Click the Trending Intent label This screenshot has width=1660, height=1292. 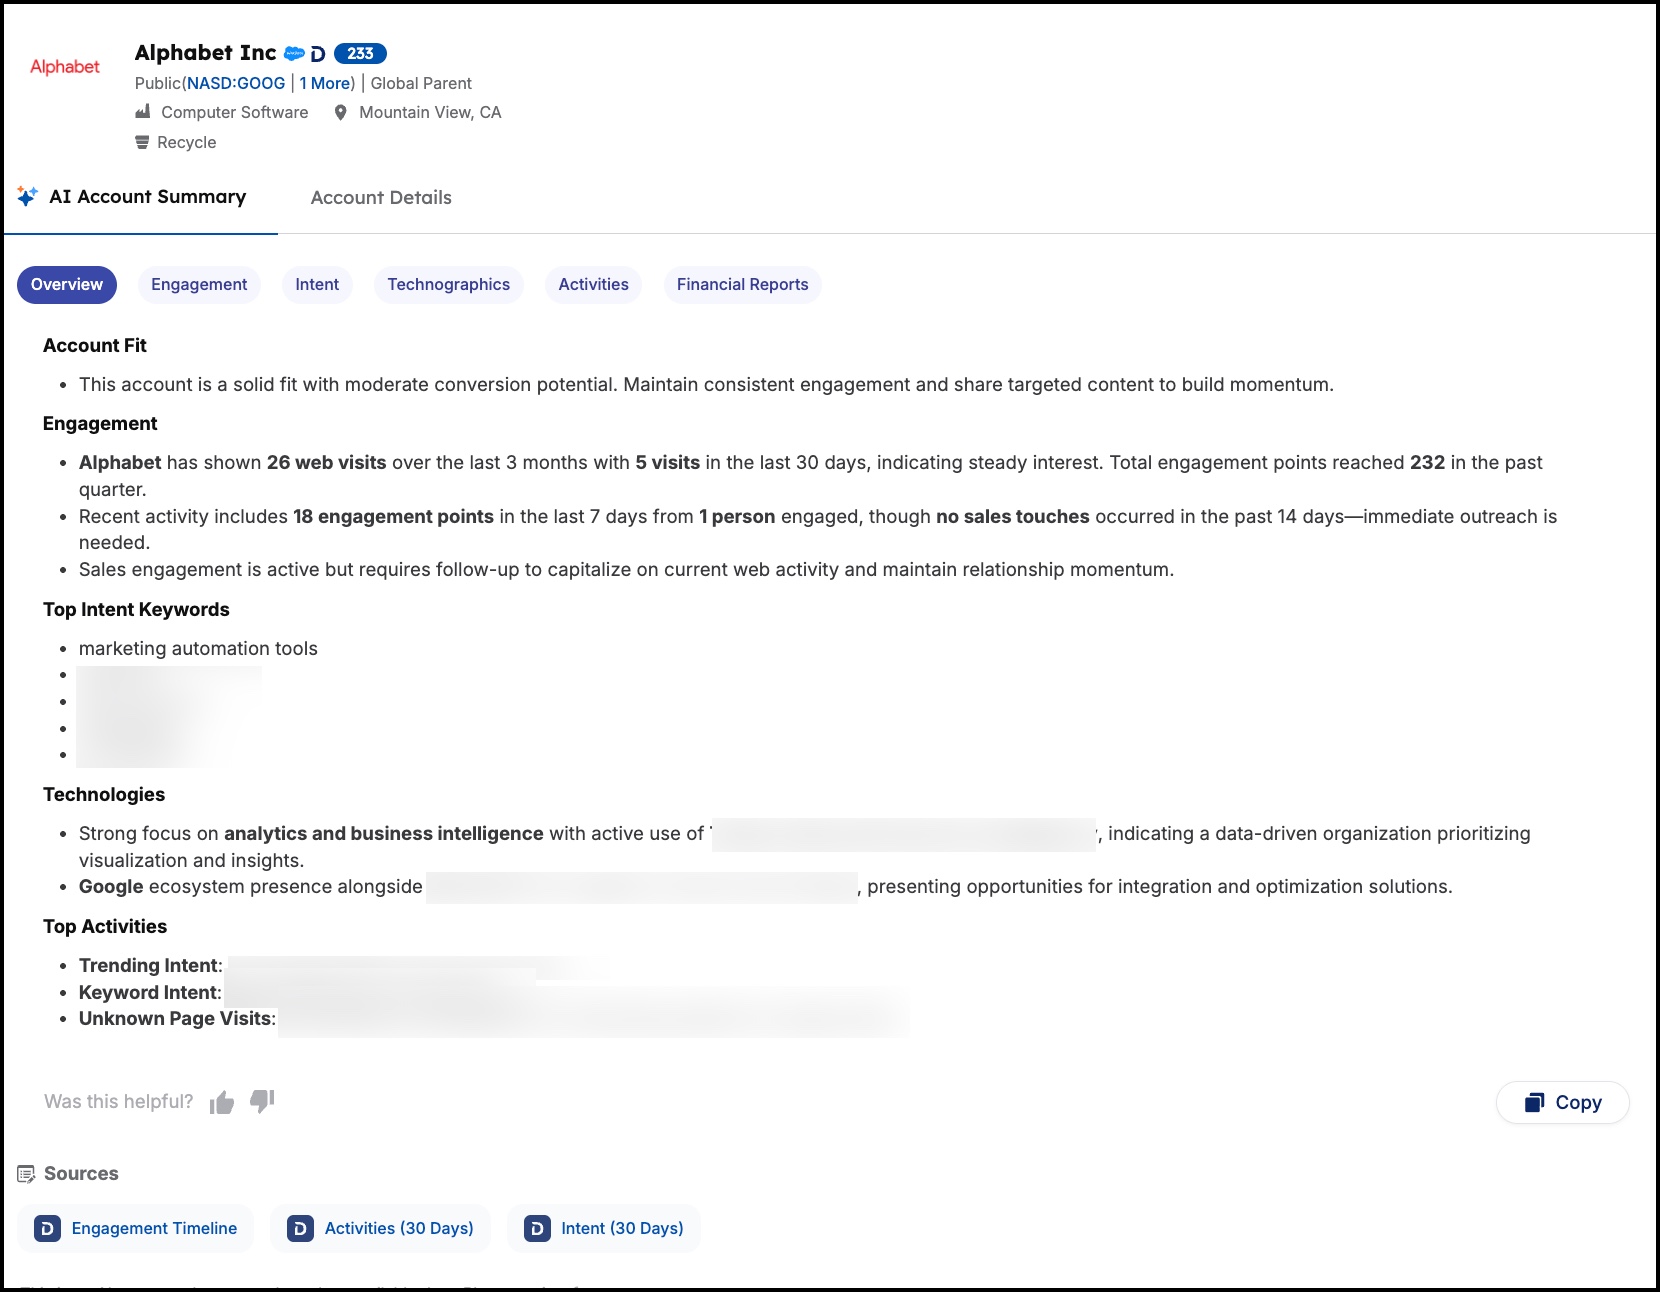pos(151,966)
